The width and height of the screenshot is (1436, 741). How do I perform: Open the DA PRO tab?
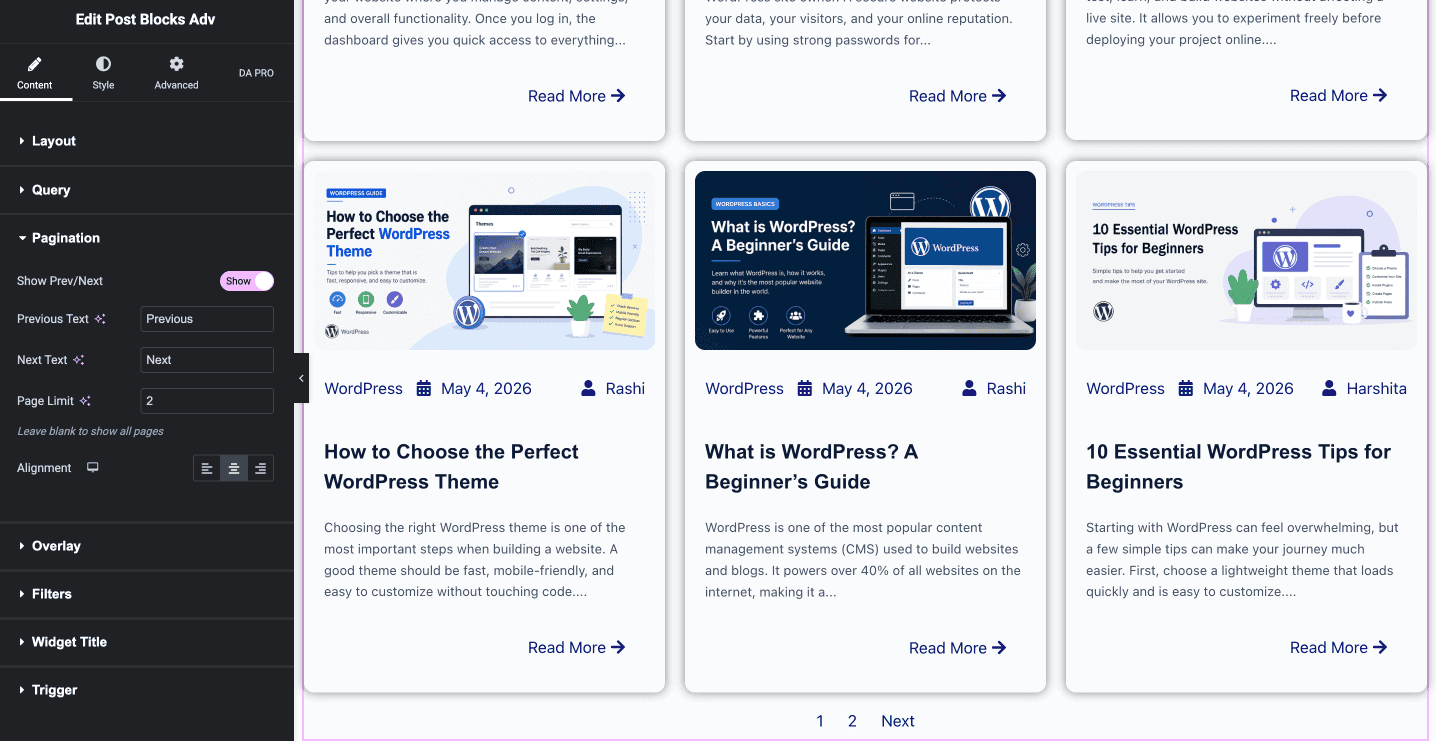tap(256, 73)
